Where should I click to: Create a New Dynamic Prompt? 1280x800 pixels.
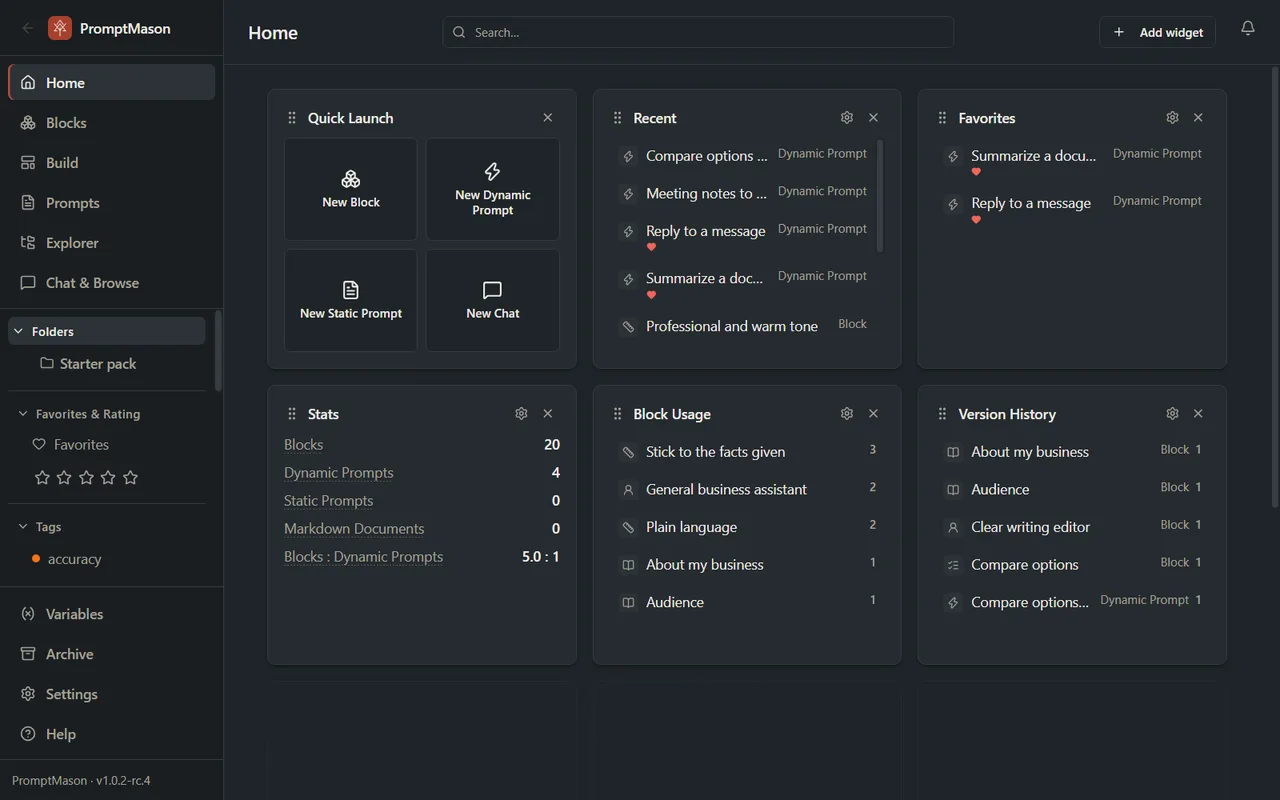coord(493,189)
